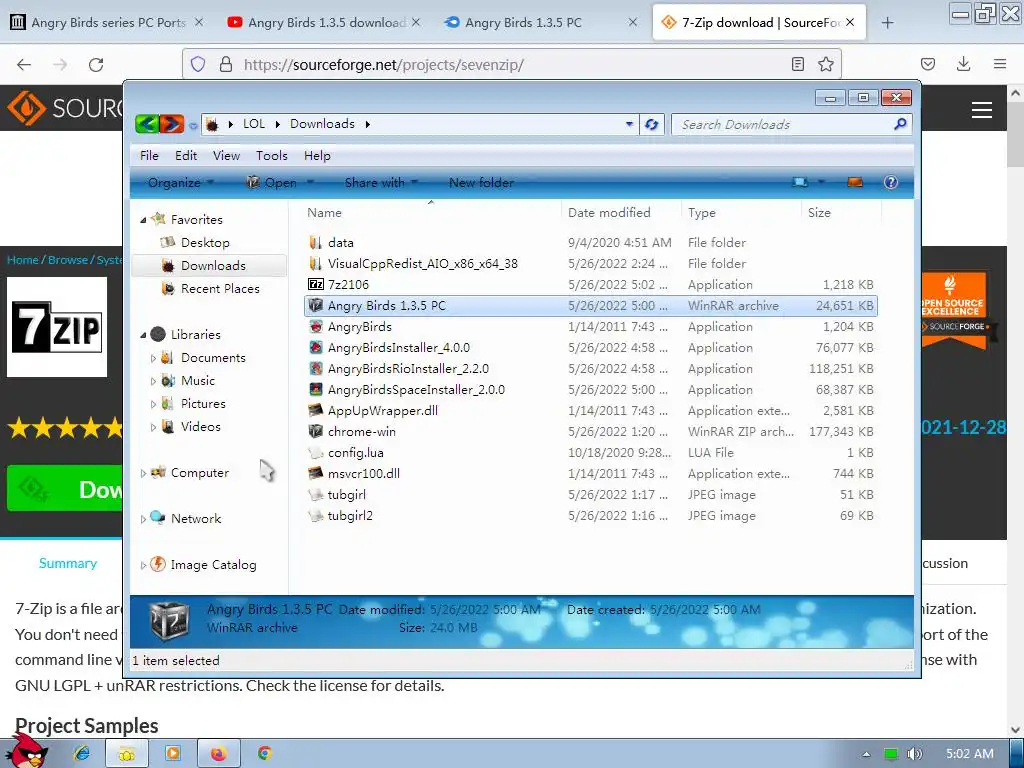
Task: Toggle the preview pane icon in Explorer
Action: [855, 182]
